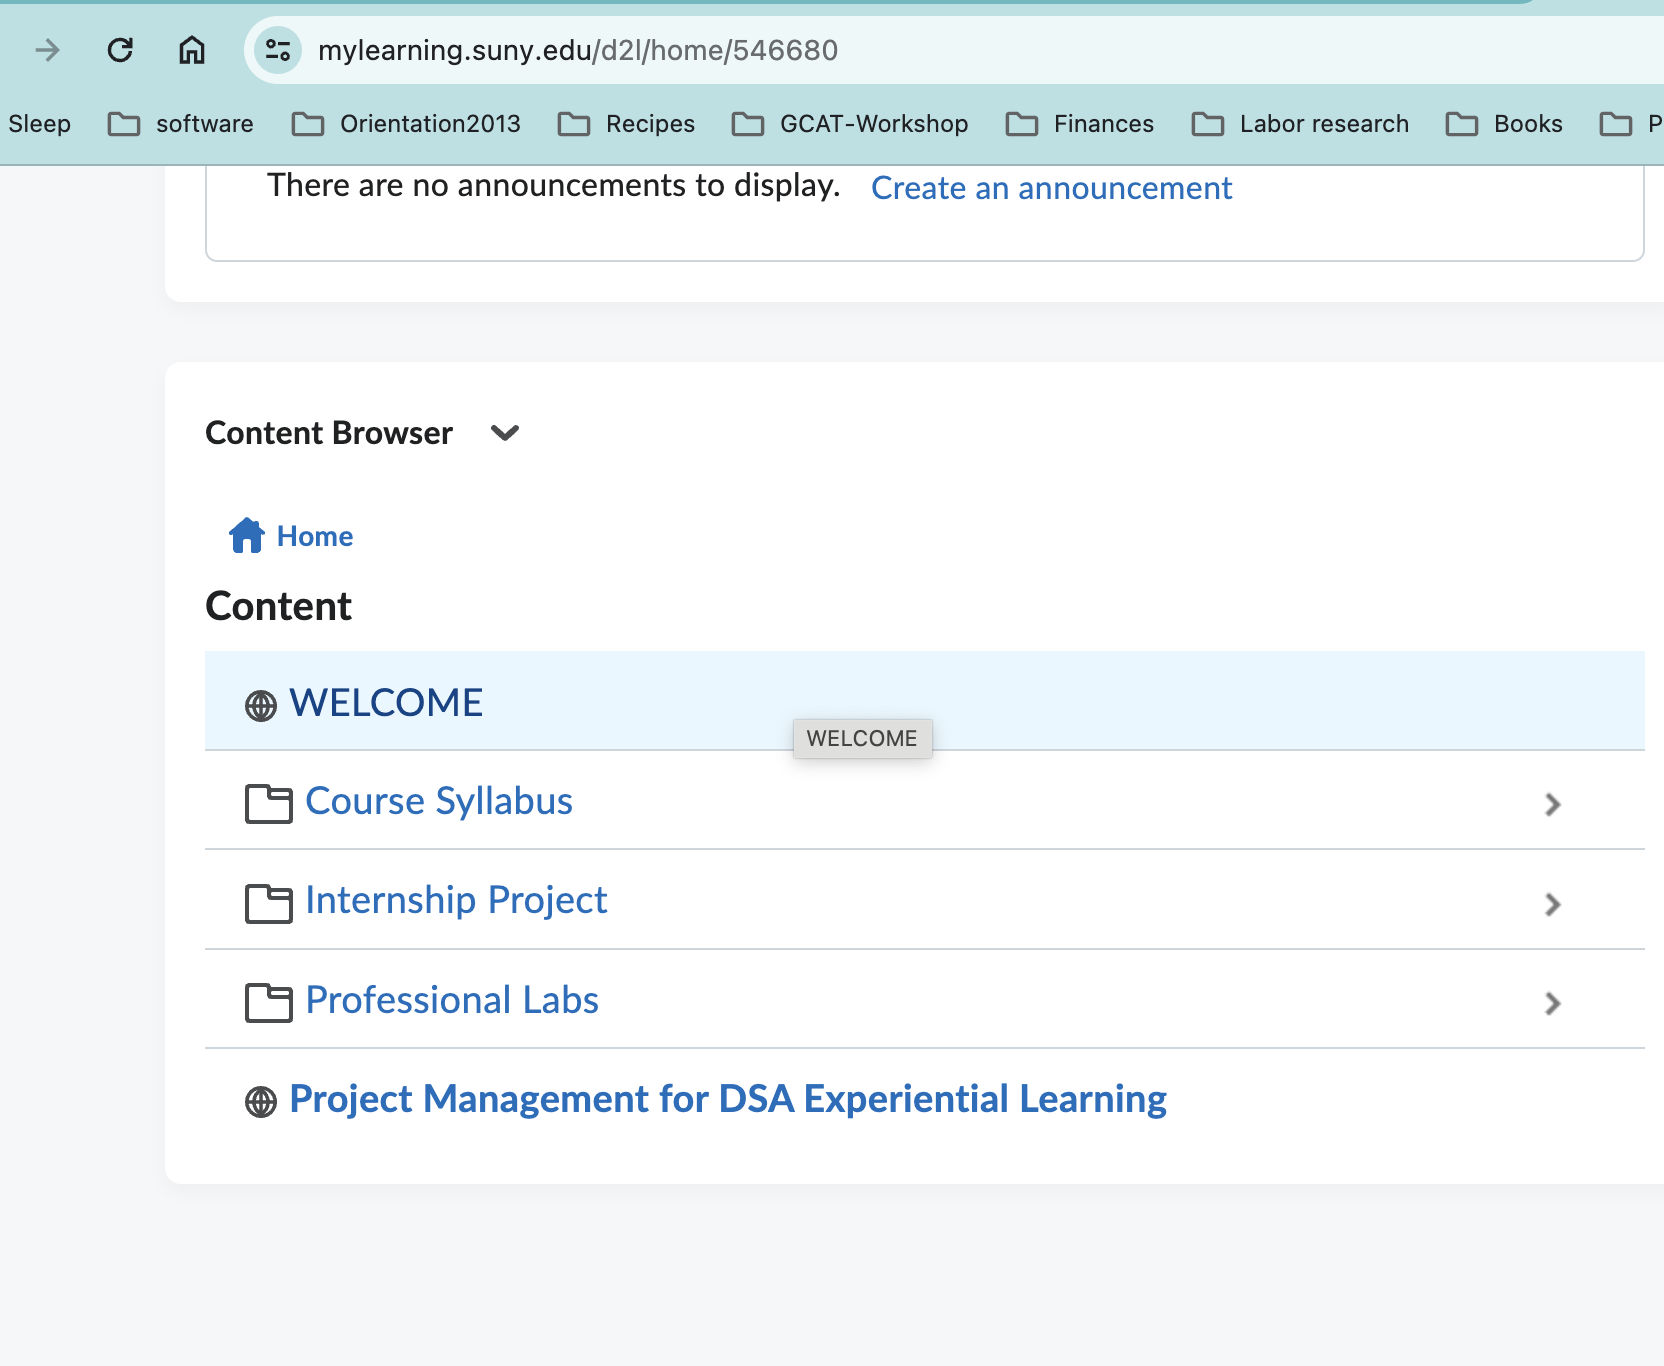1664x1366 pixels.
Task: Click the Content Browser heading
Action: (329, 433)
